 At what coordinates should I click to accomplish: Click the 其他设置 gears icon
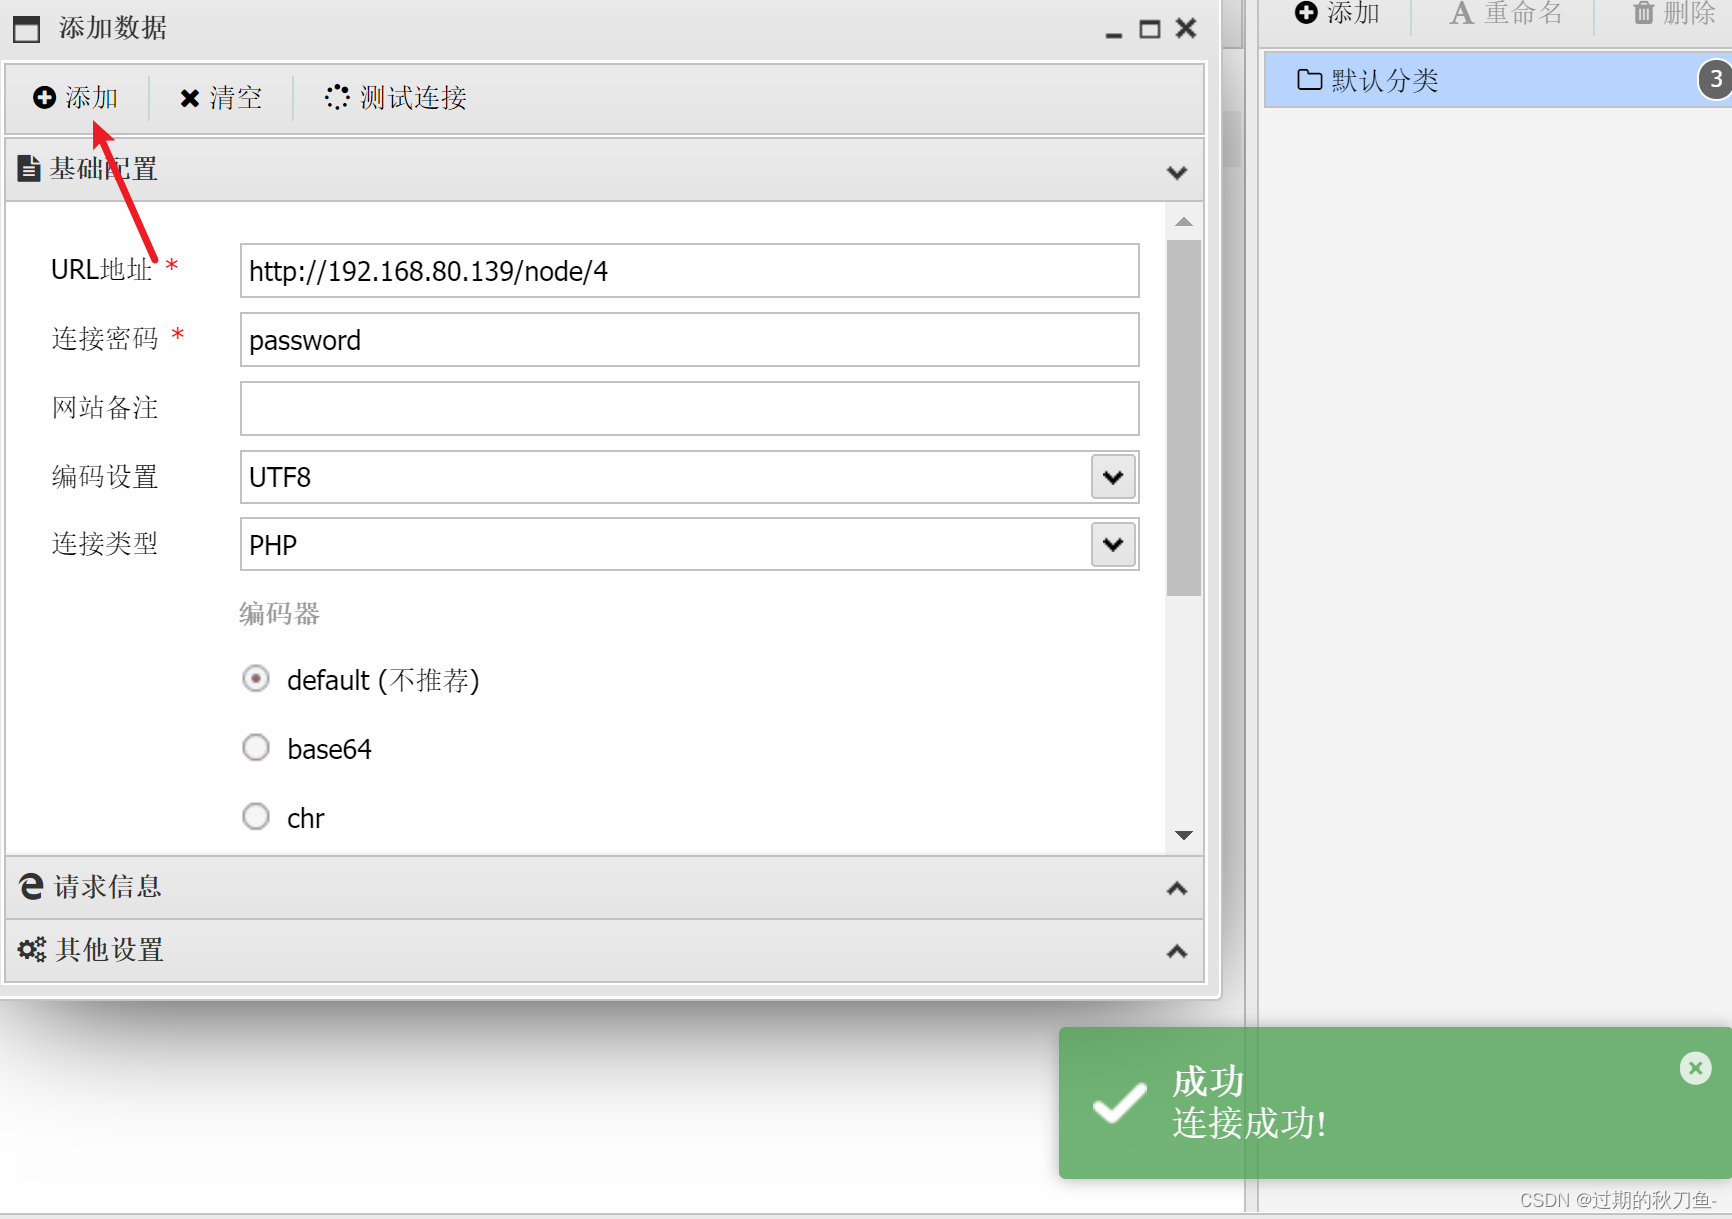click(x=32, y=949)
